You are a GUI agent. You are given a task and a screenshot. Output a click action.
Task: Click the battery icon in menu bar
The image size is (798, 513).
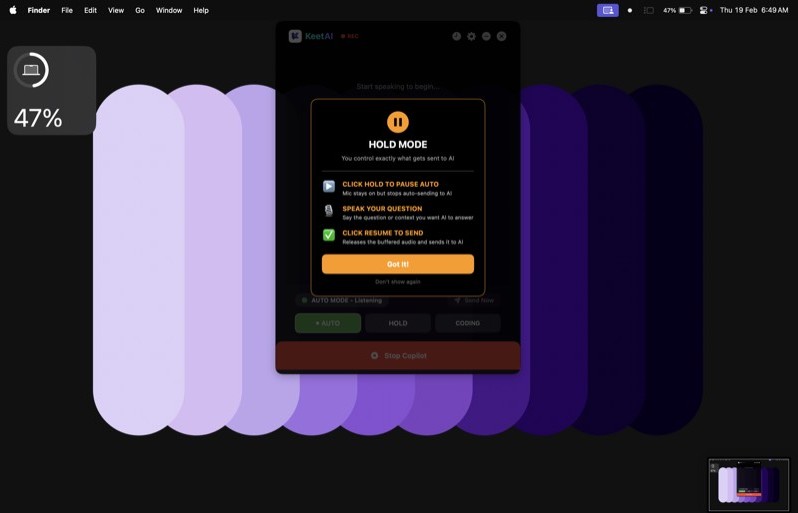click(x=685, y=10)
